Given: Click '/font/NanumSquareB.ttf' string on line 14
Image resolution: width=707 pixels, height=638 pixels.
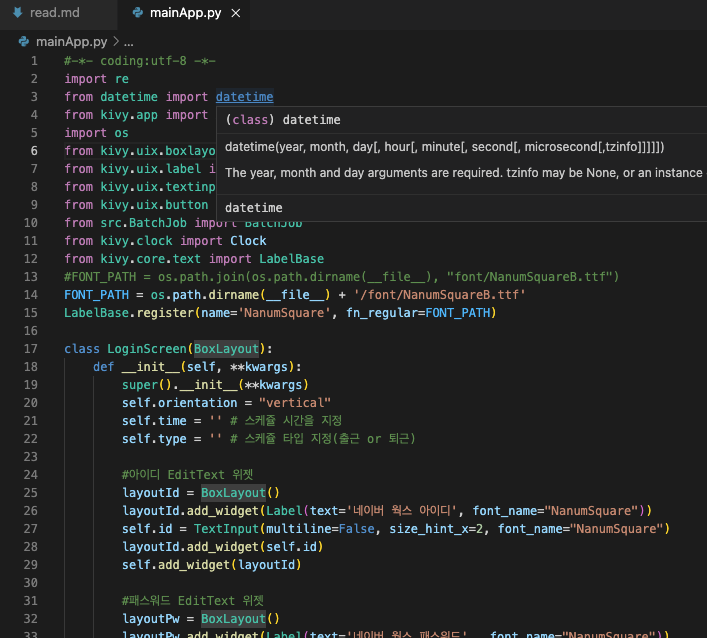Looking at the screenshot, I should click(x=440, y=295).
